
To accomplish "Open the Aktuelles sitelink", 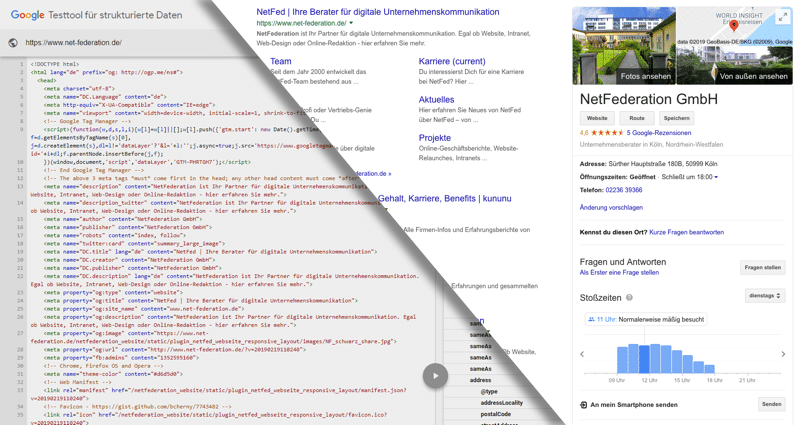I will tap(436, 99).
